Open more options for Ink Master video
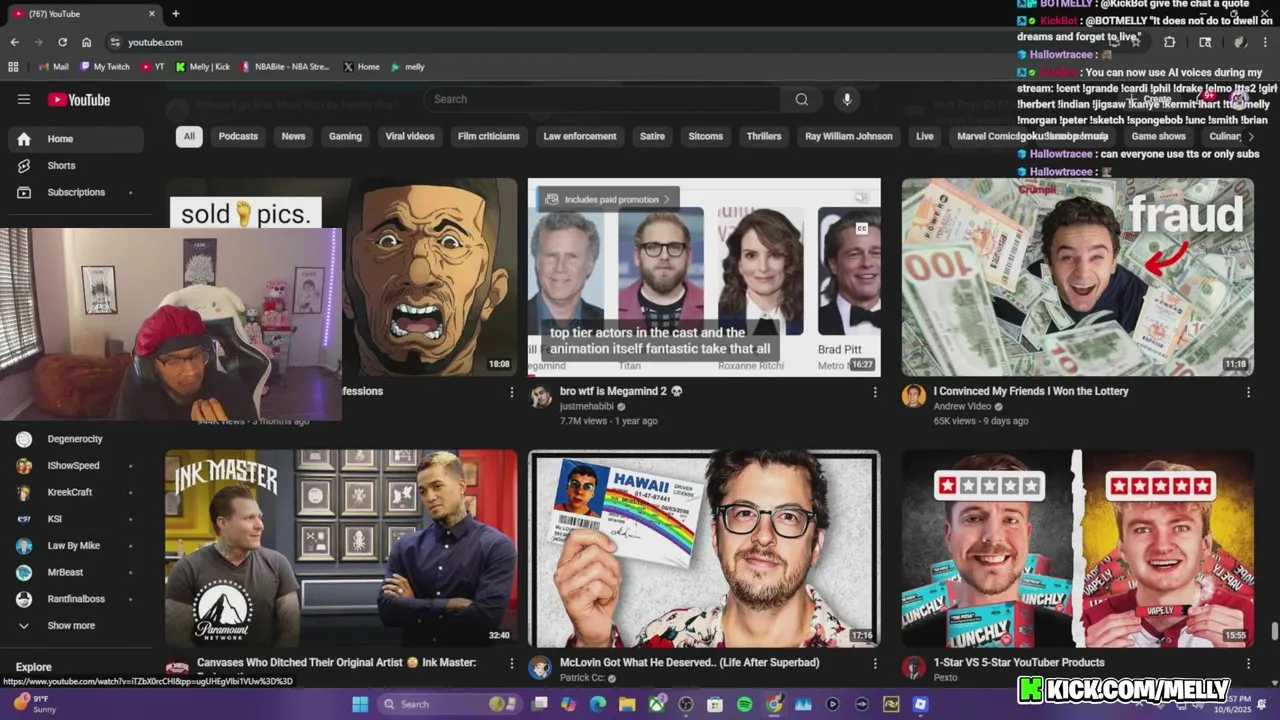Viewport: 1280px width, 720px height. click(512, 663)
